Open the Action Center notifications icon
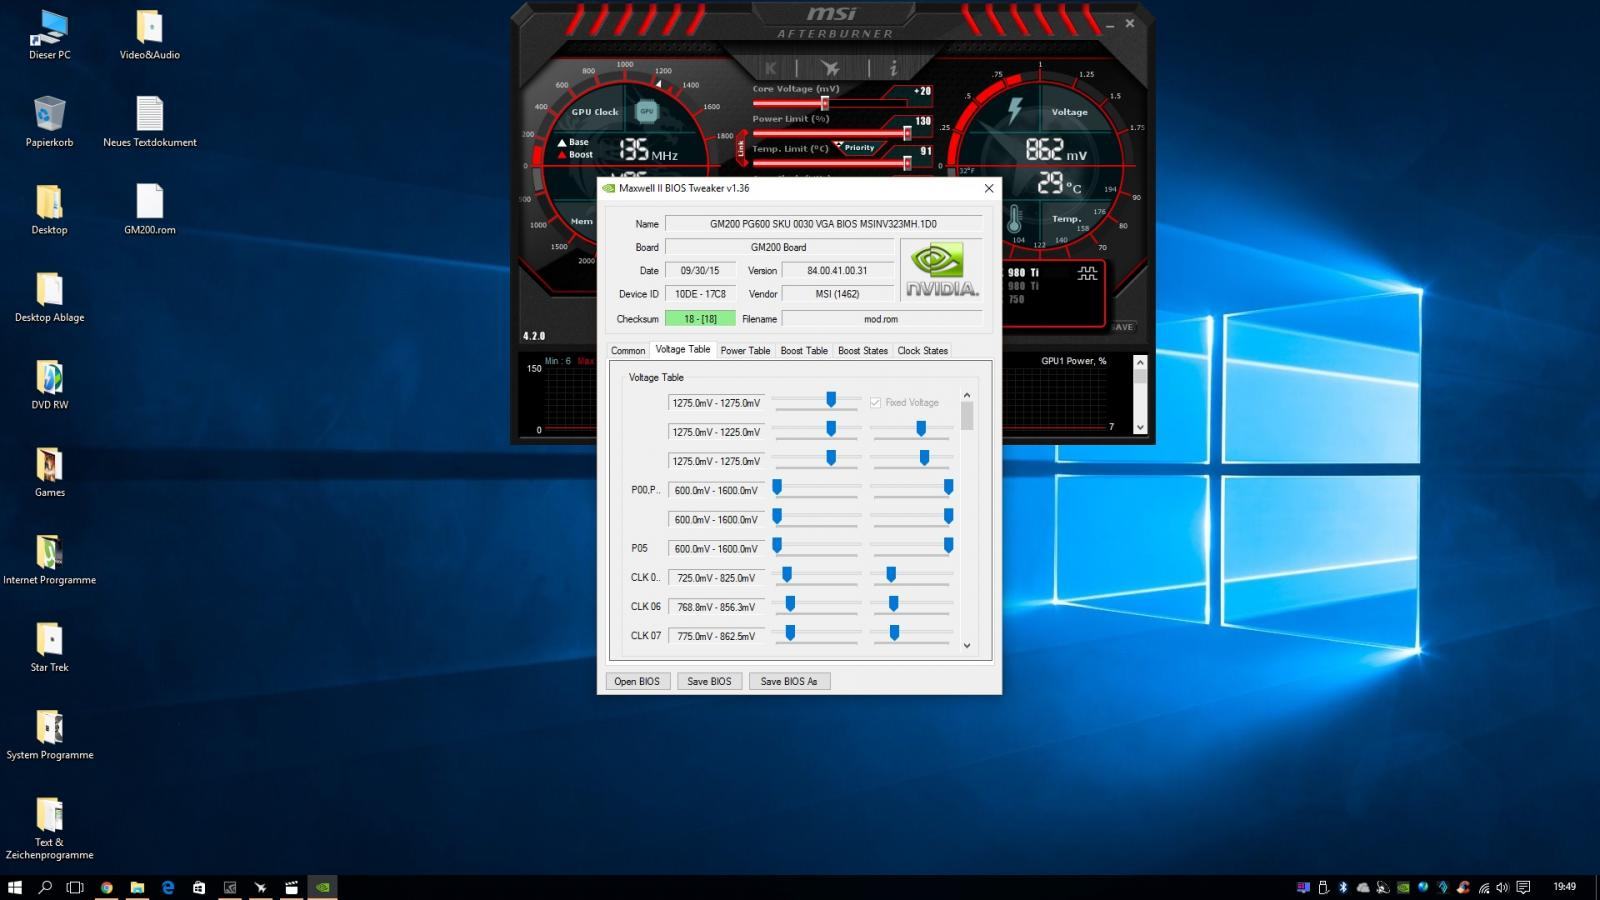This screenshot has height=900, width=1600. (1523, 887)
